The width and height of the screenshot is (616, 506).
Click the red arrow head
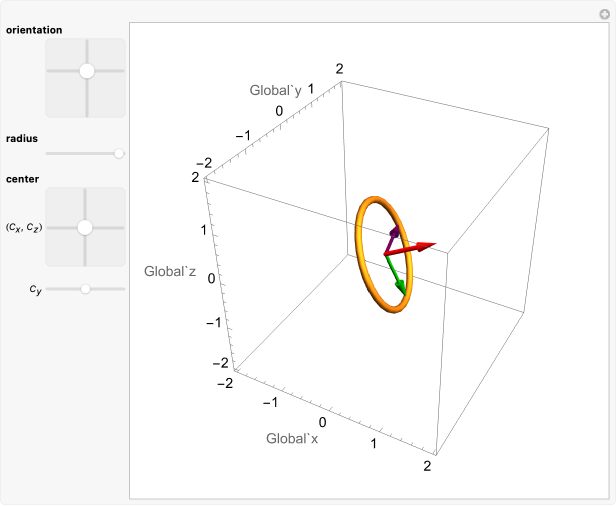[427, 245]
